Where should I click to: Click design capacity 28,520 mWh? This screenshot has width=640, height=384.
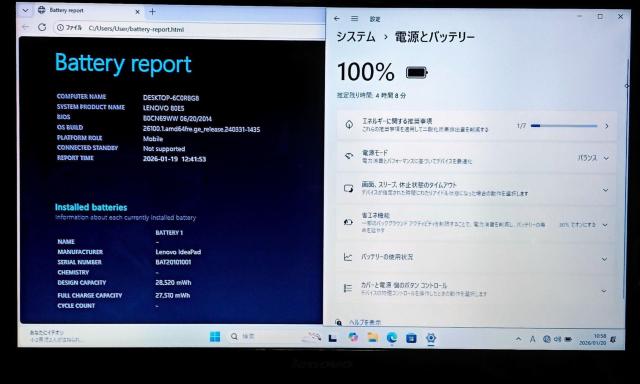point(173,282)
